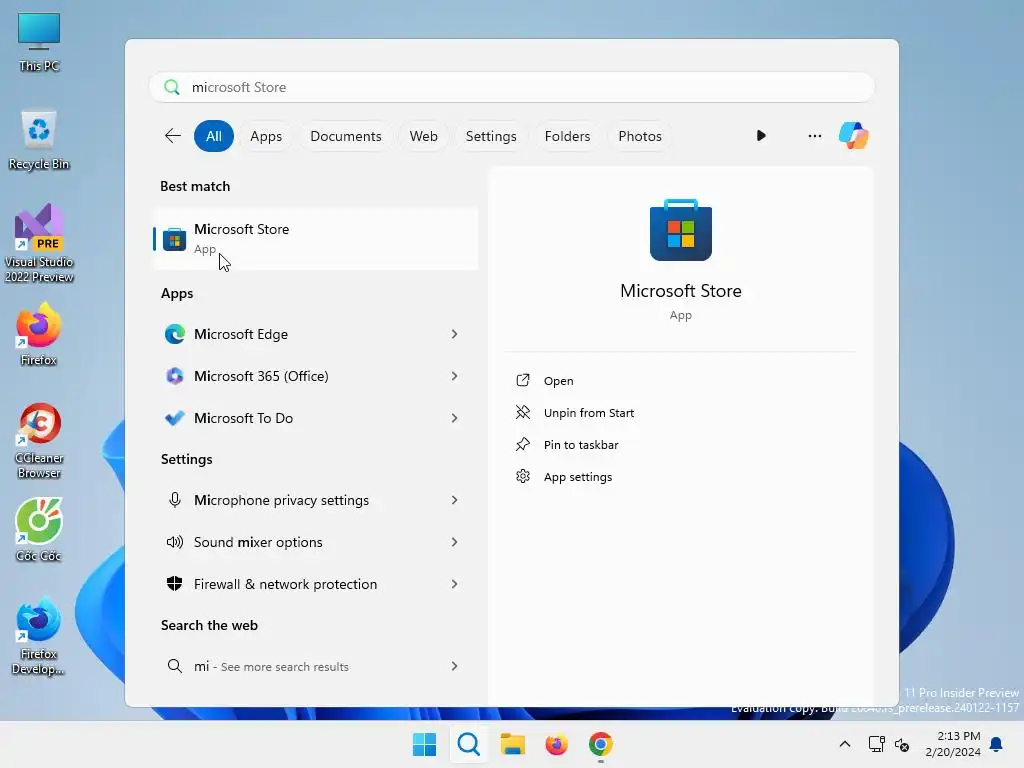This screenshot has height=768, width=1024.
Task: Open Firewall & network protection result
Action: point(315,584)
